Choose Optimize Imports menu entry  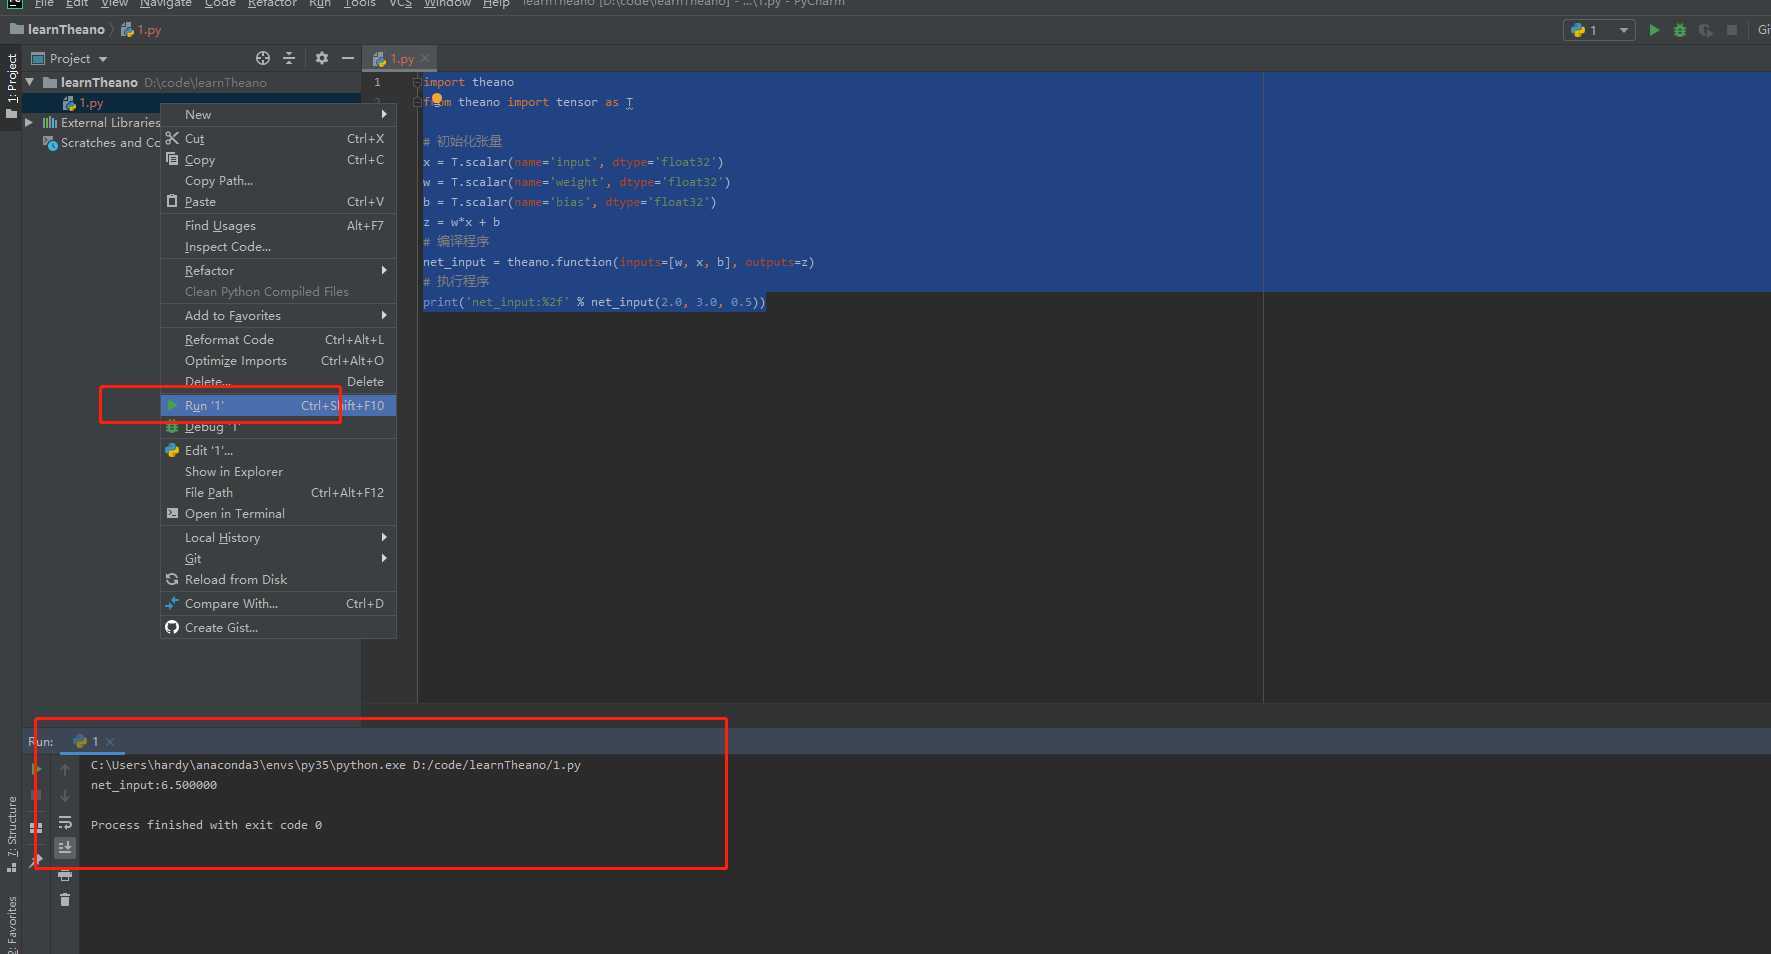pyautogui.click(x=279, y=361)
